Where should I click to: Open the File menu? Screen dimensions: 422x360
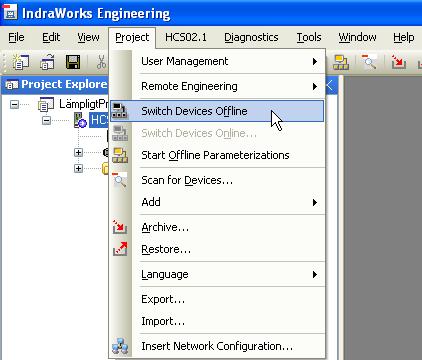16,37
